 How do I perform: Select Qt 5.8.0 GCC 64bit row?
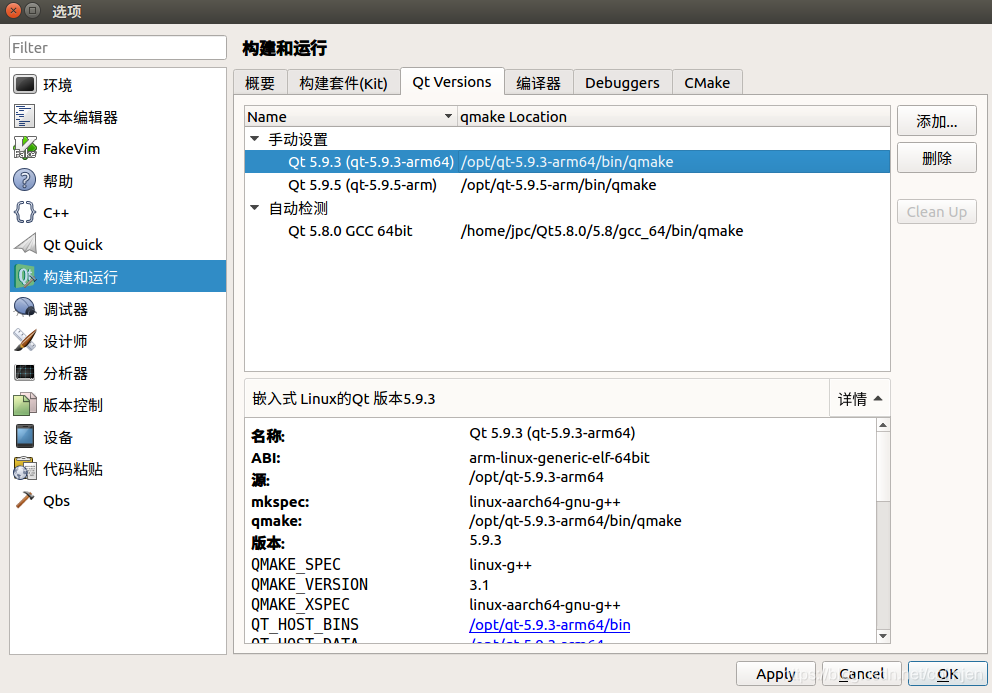(x=567, y=231)
